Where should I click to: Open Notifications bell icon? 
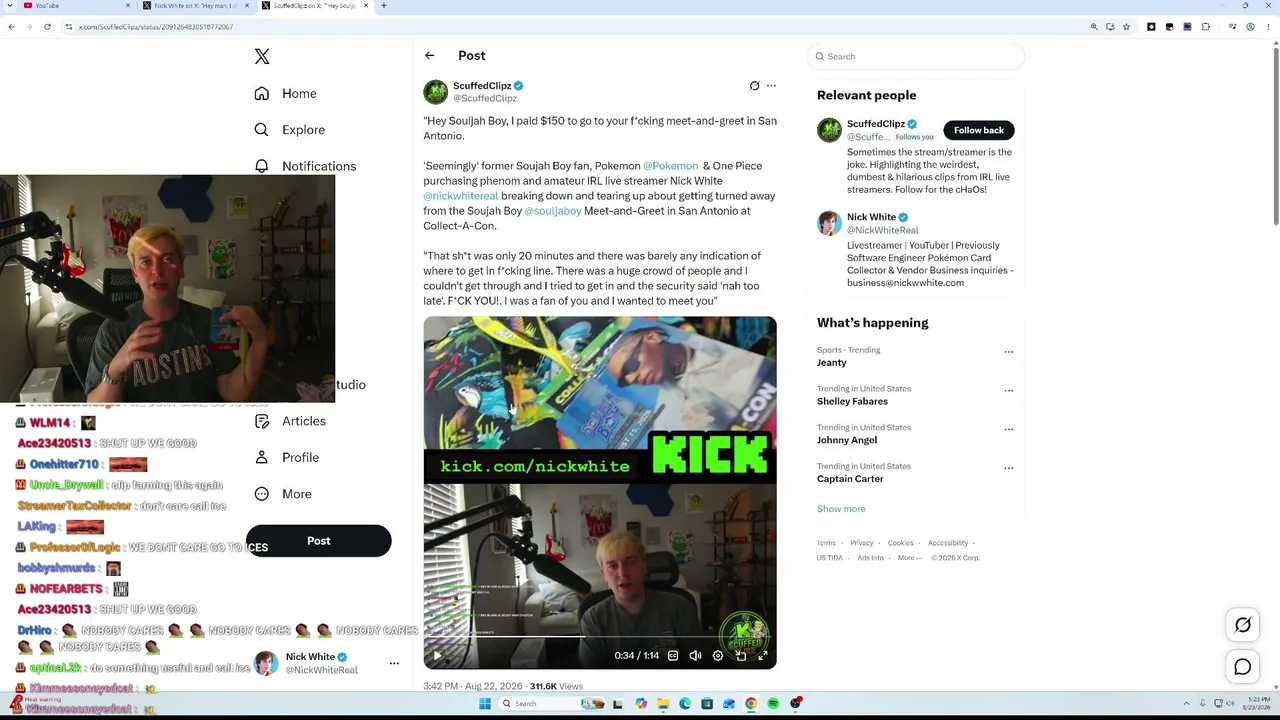coord(262,166)
